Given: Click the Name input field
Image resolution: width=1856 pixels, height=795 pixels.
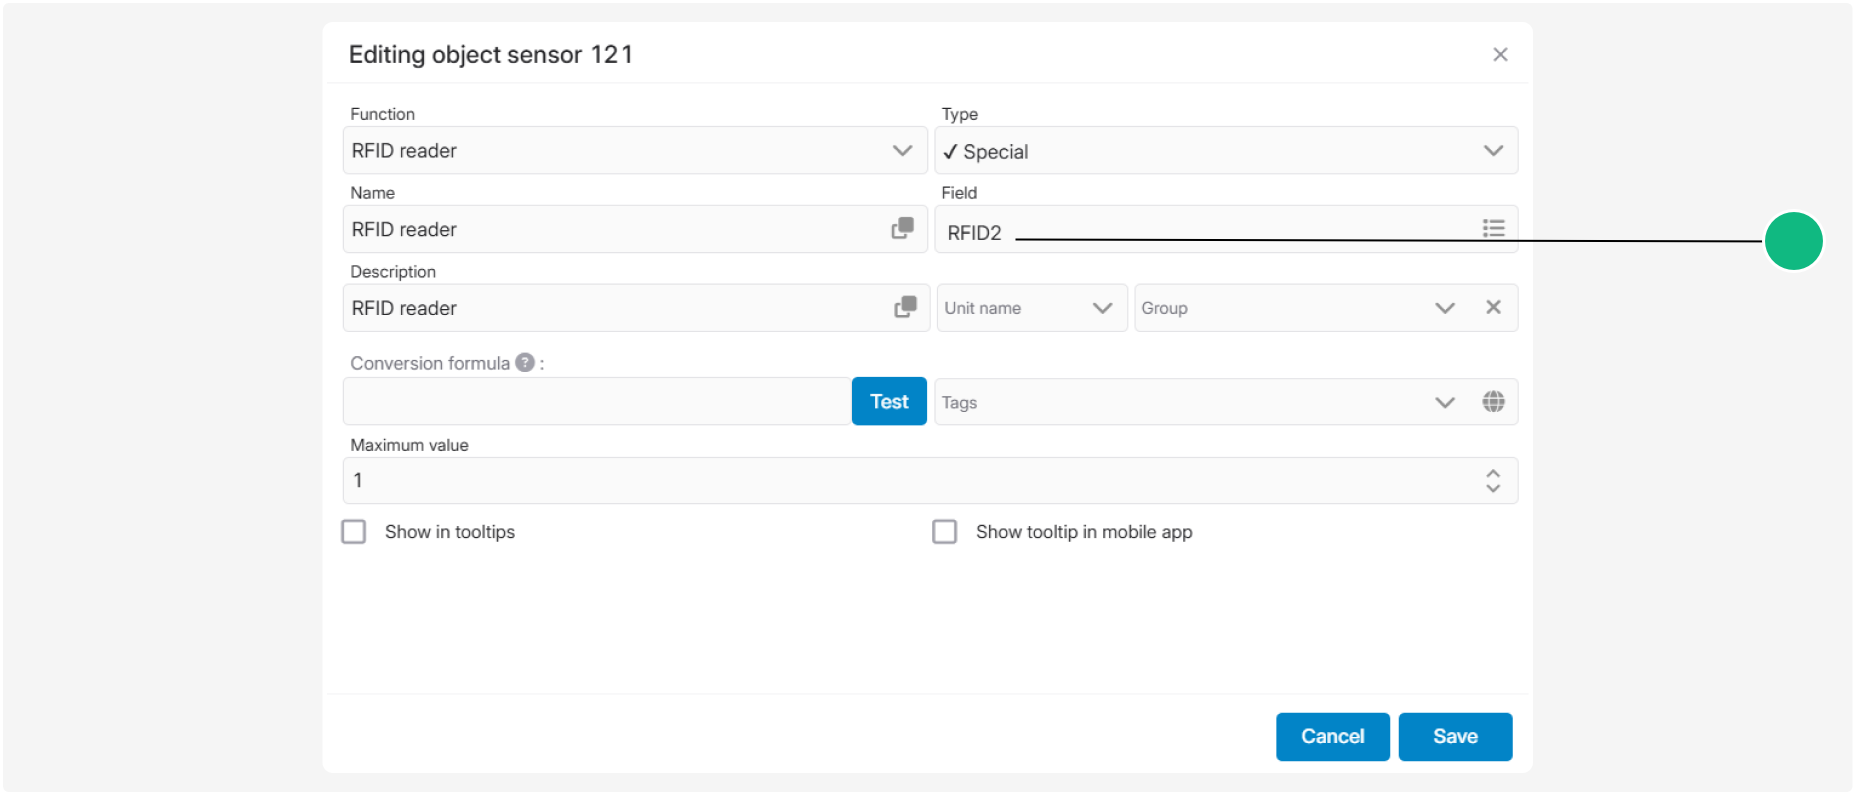Looking at the screenshot, I should (635, 229).
